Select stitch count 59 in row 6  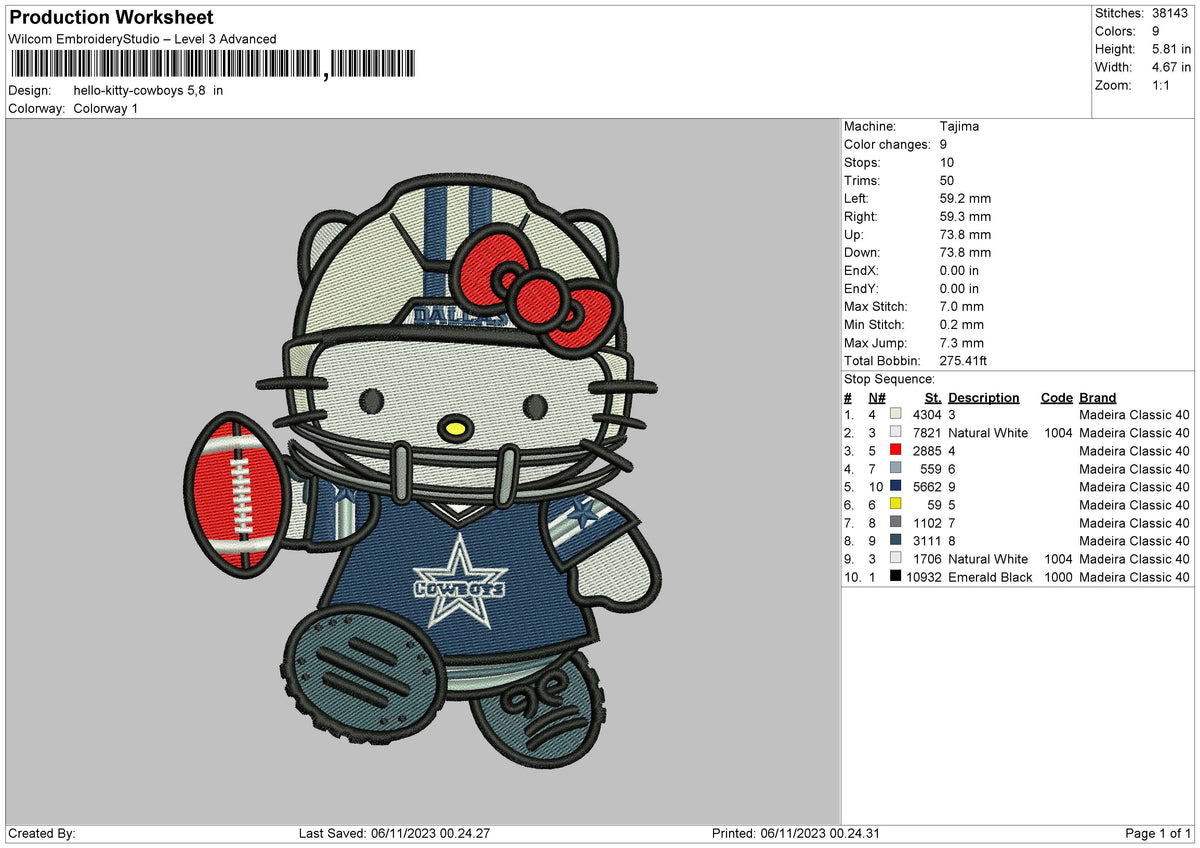click(x=934, y=505)
